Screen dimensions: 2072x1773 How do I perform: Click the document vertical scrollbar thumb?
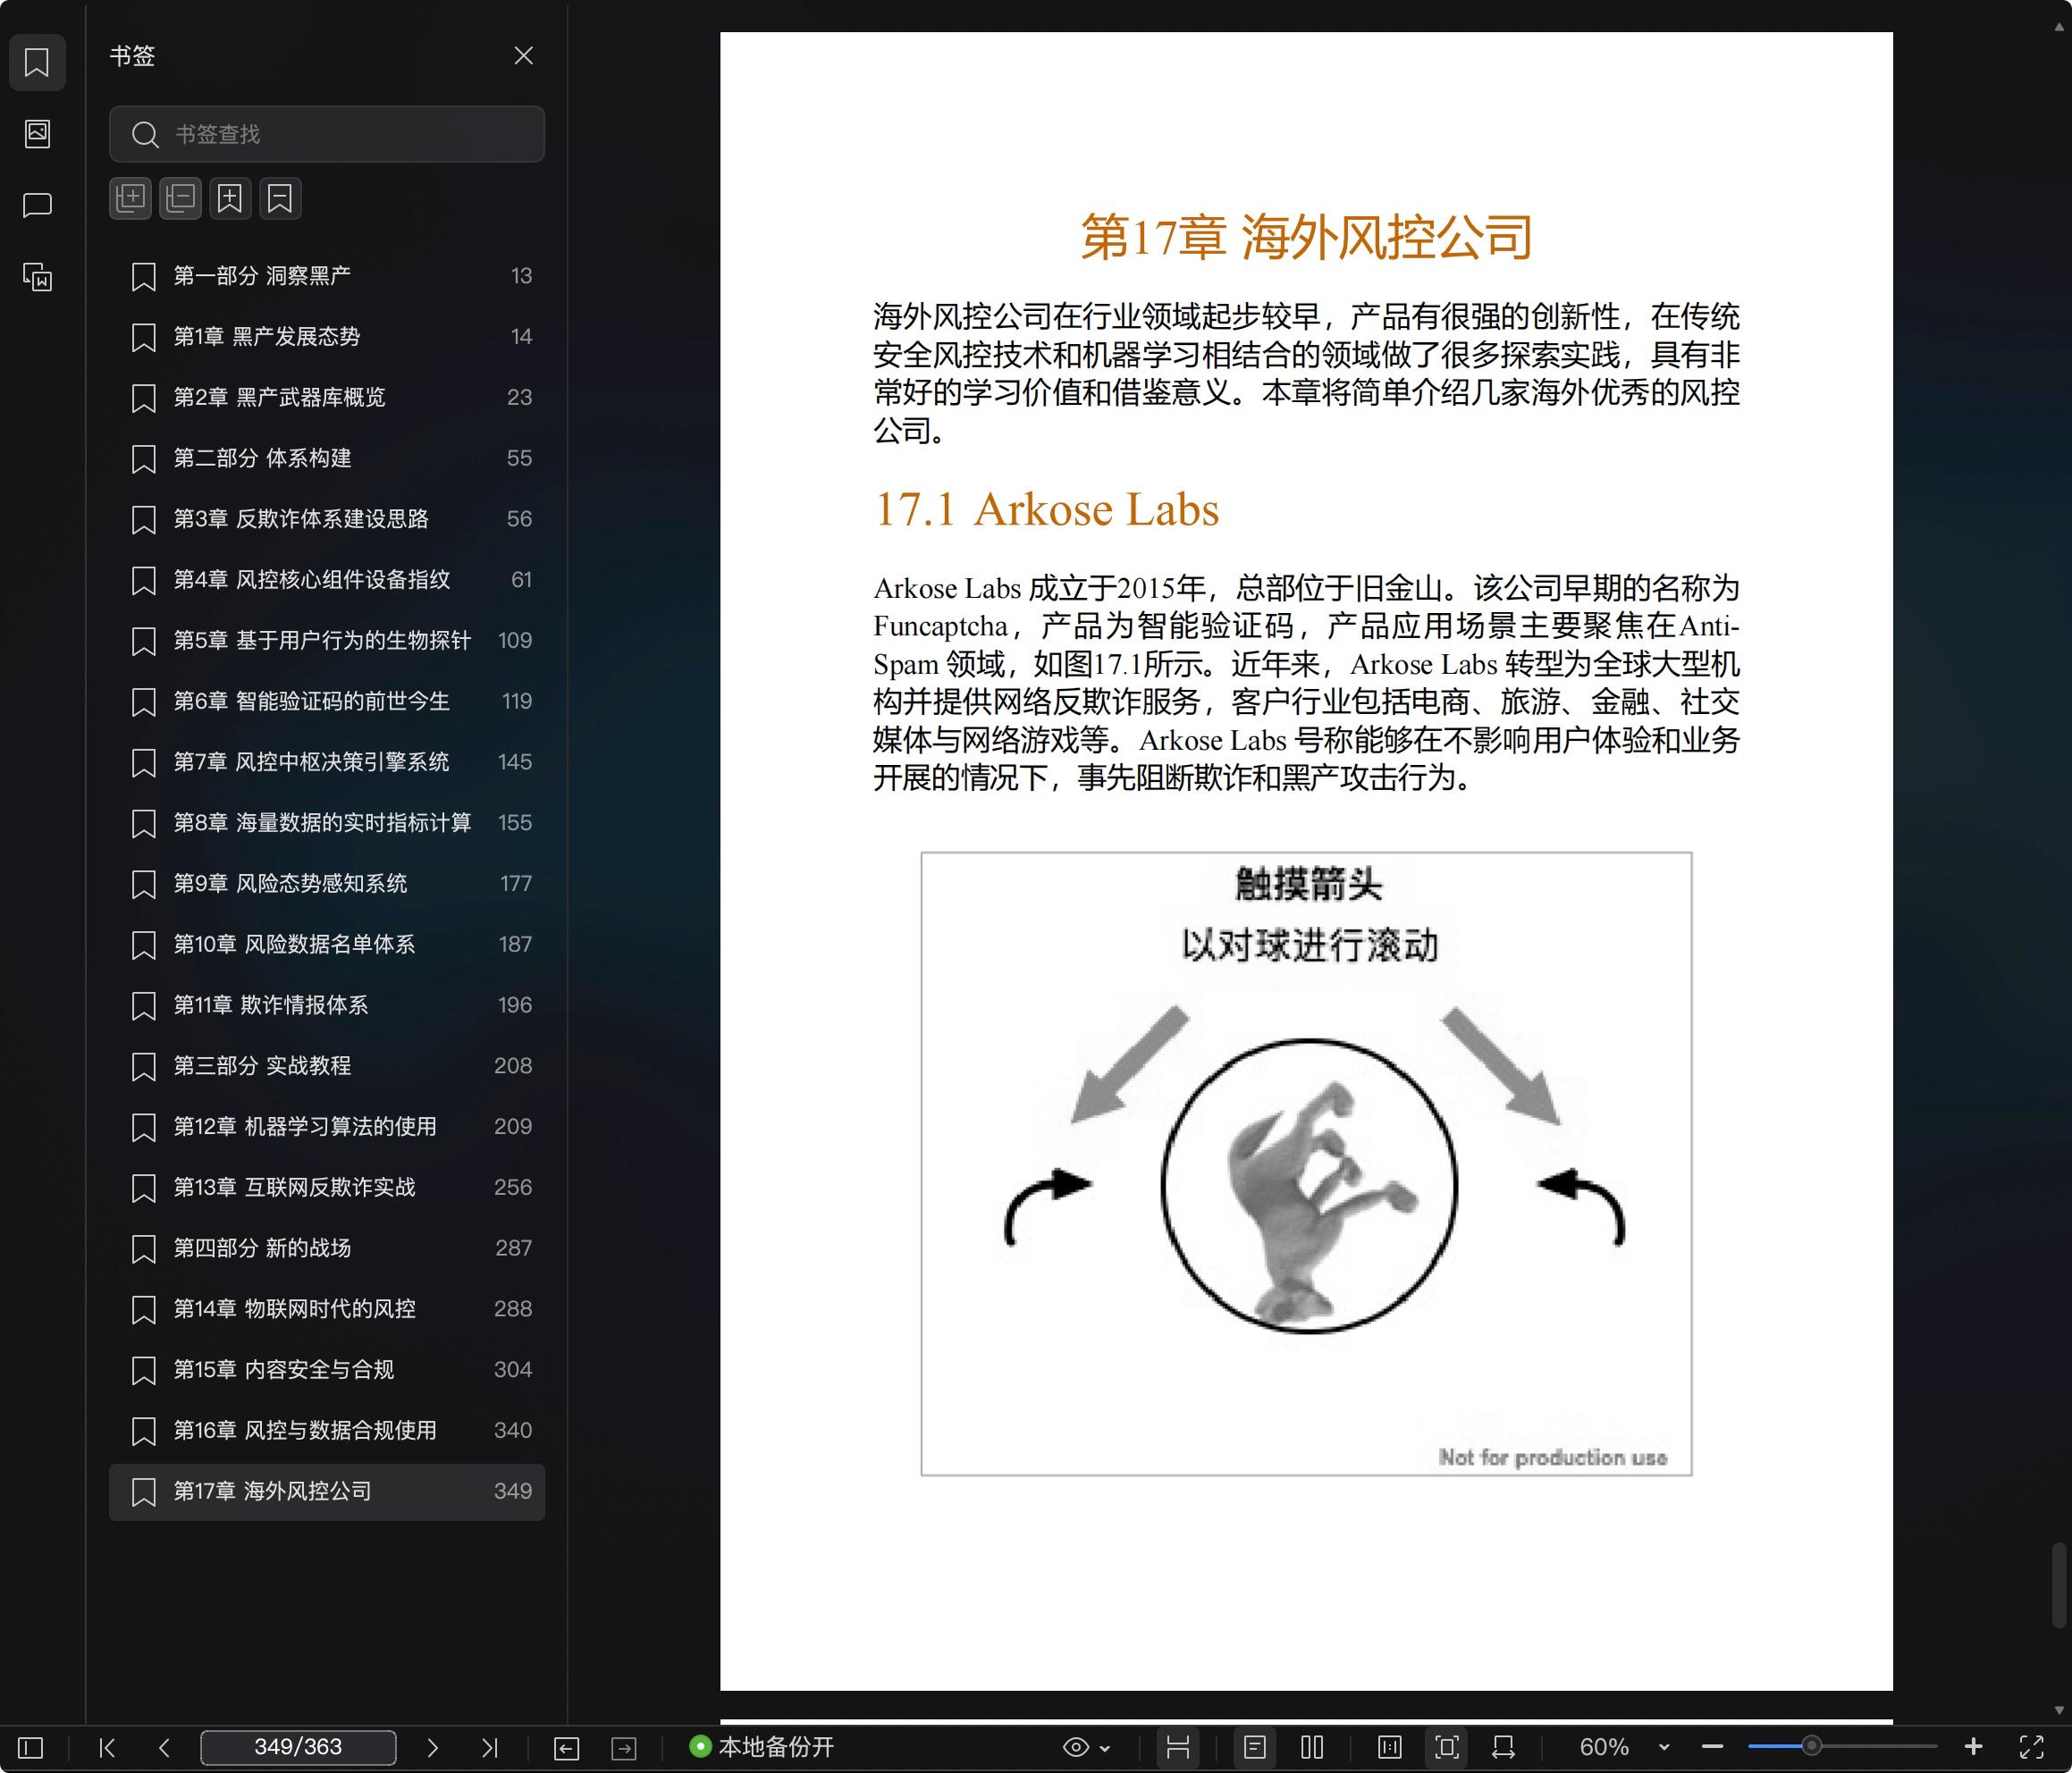2059,1585
